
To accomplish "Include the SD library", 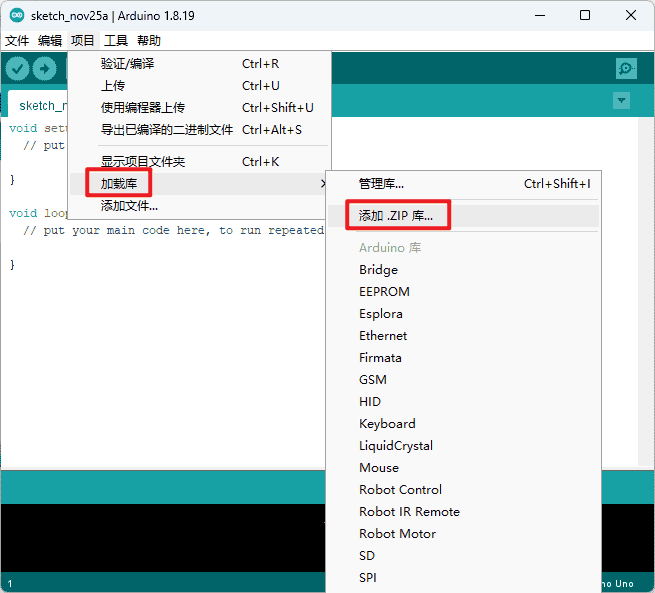I will pos(463,556).
